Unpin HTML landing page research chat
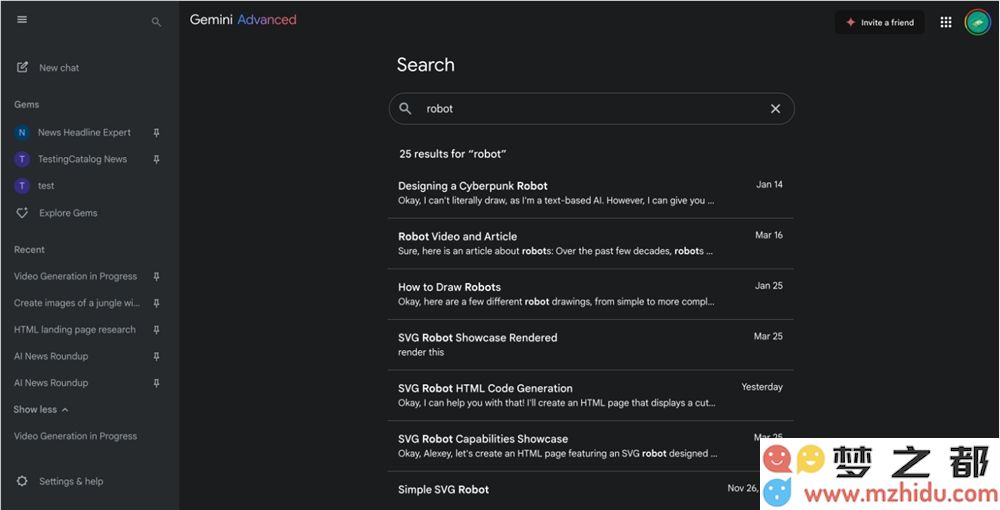Viewport: 1000px width, 510px height. (156, 330)
